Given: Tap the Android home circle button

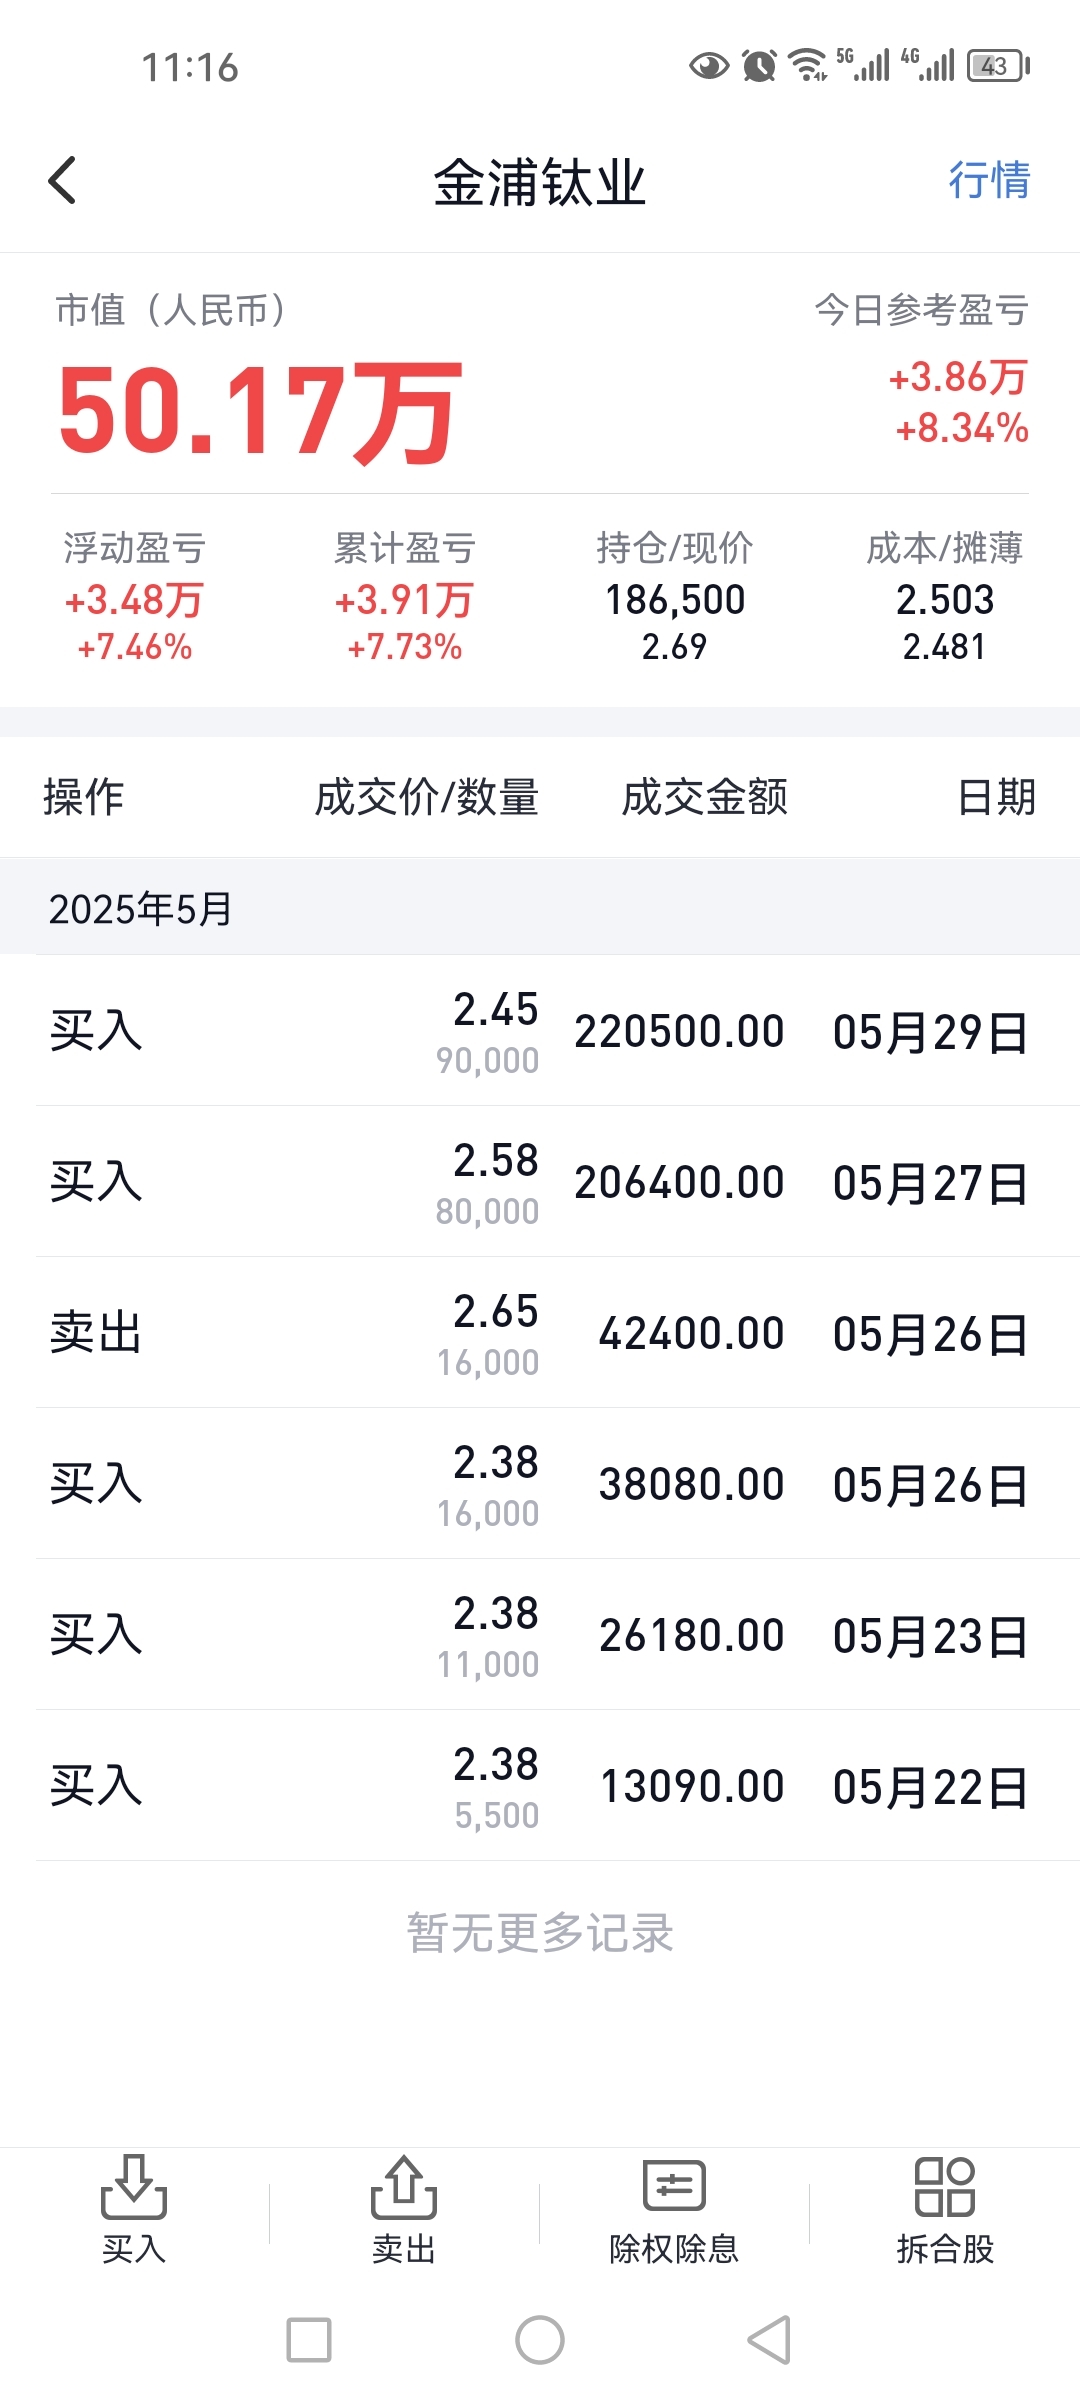Looking at the screenshot, I should click(540, 2340).
